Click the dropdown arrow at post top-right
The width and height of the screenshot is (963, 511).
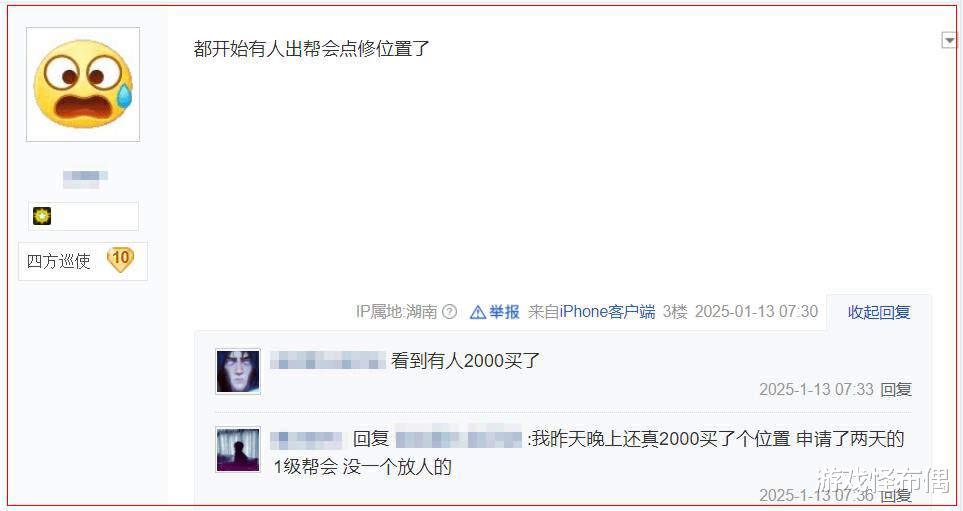pos(949,41)
